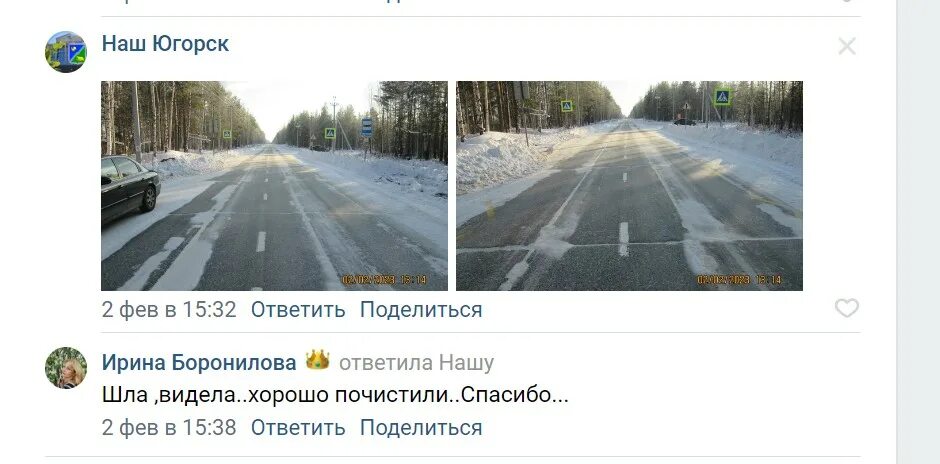Open the 2 фев в 15:38 timestamp
Screen dimensions: 940x464
[169, 427]
